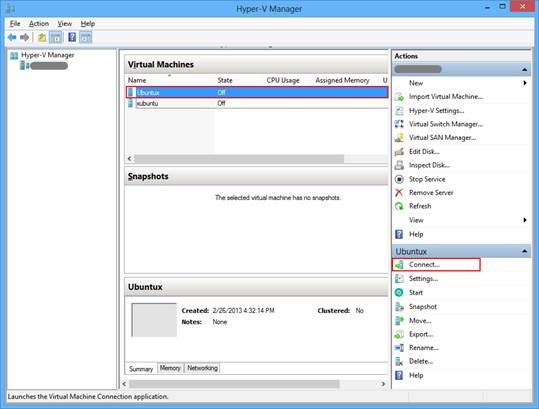Click Import Virtual Machine... action
539x409 pixels.
[446, 97]
